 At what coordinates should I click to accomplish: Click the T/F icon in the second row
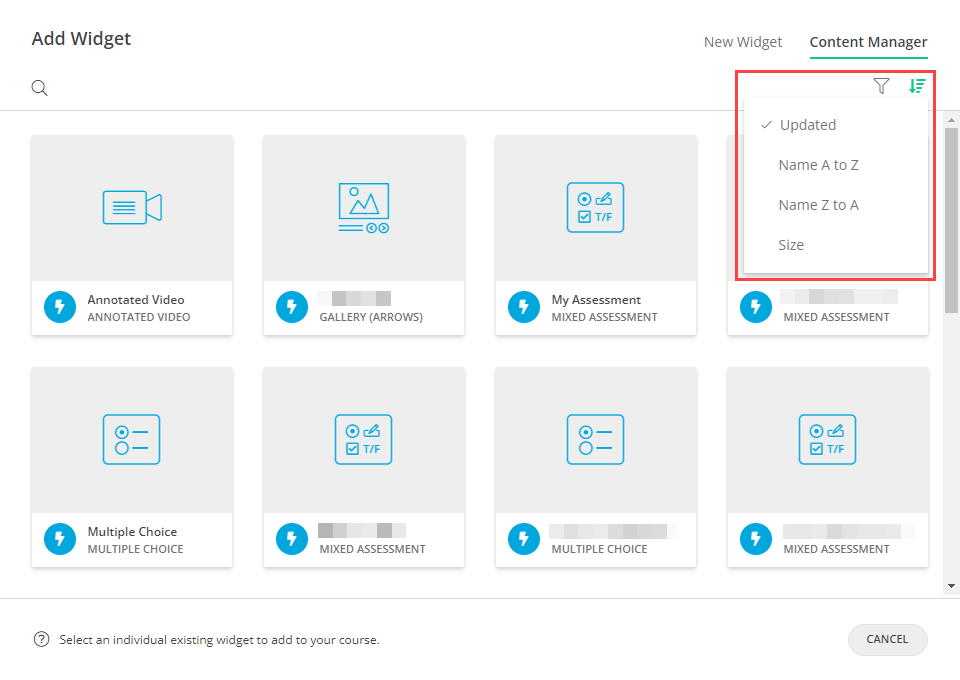(x=364, y=440)
